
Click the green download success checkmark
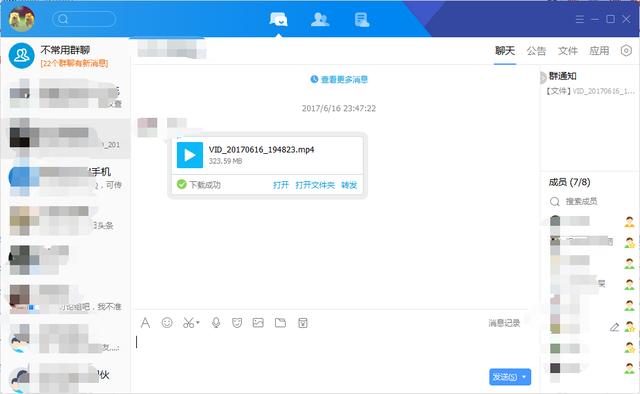click(x=182, y=185)
